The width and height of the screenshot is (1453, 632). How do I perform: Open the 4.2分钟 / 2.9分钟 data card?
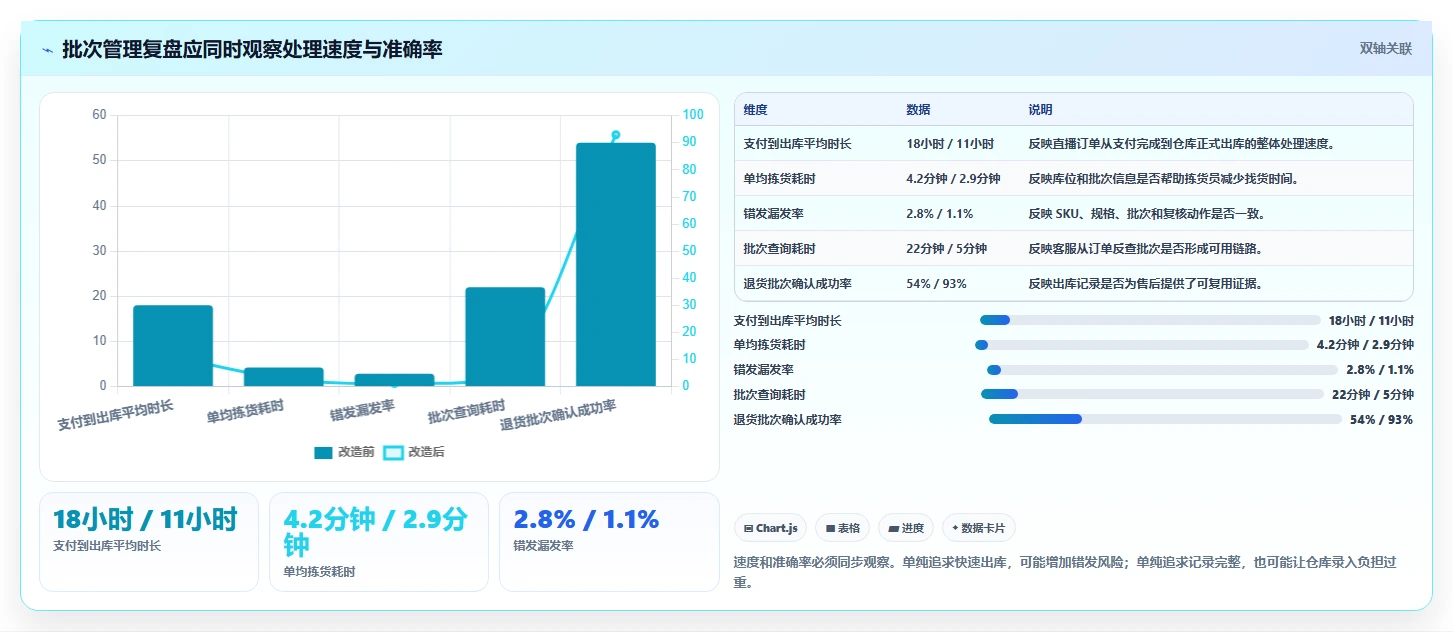click(379, 542)
